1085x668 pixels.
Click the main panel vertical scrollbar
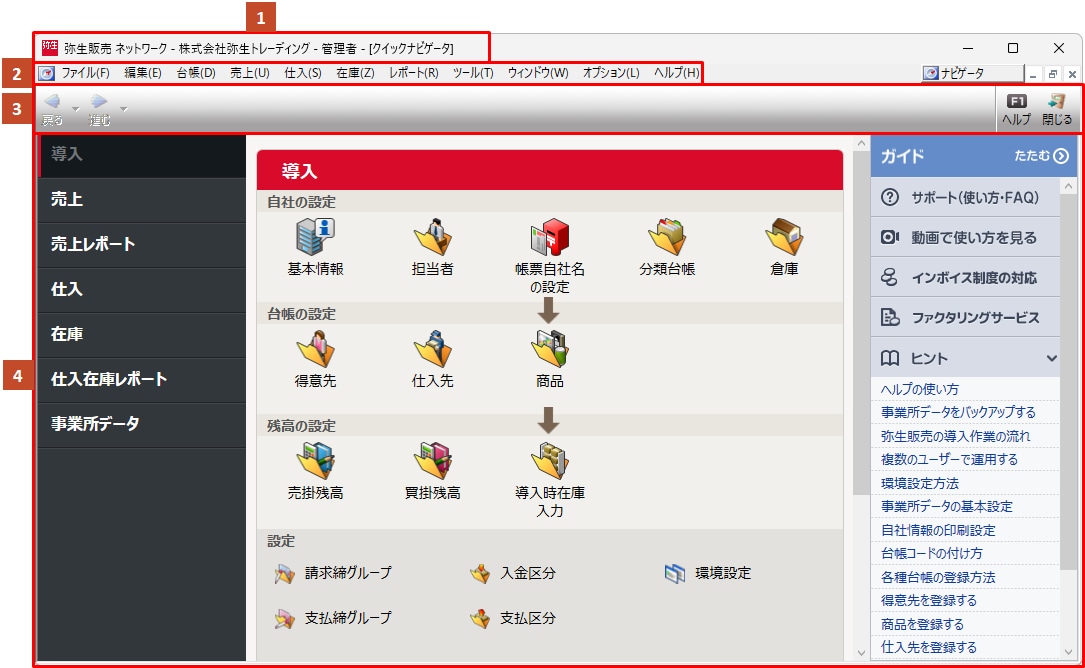(x=859, y=320)
